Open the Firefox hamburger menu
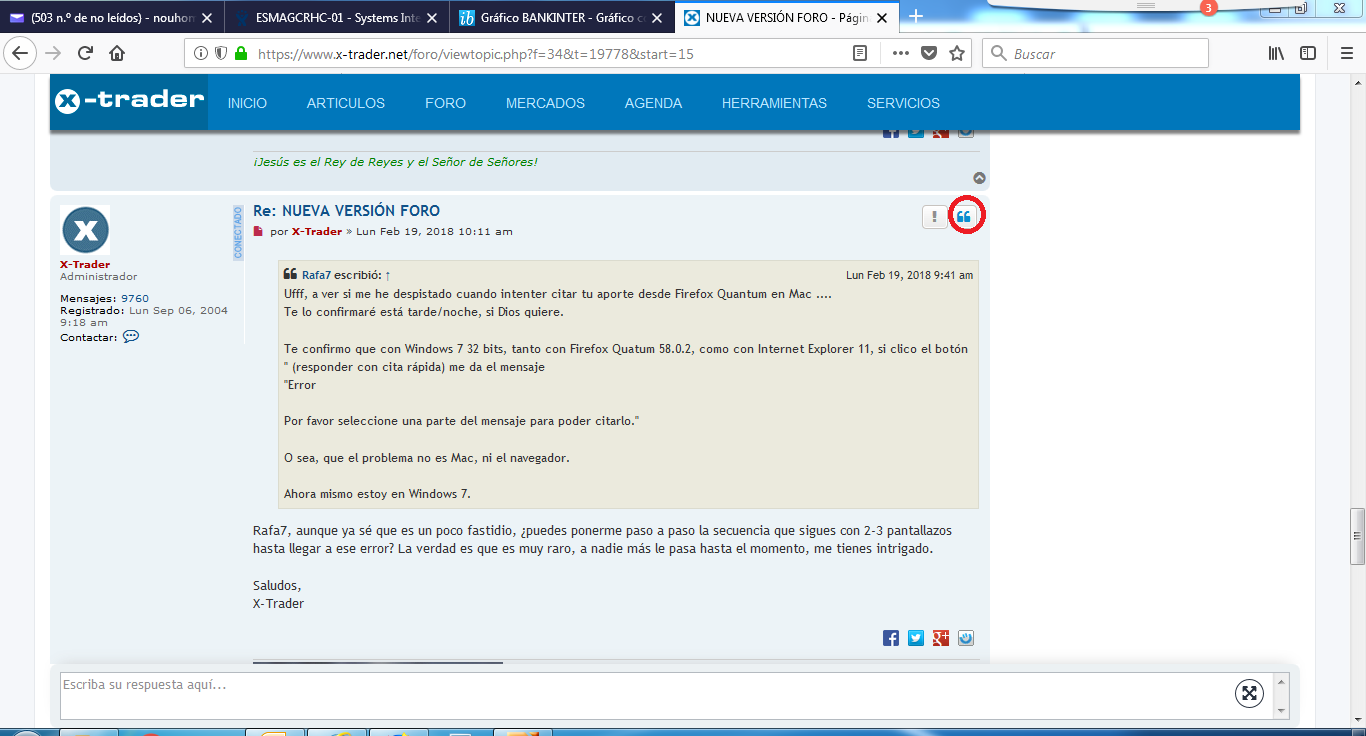This screenshot has height=736, width=1366. [x=1346, y=54]
